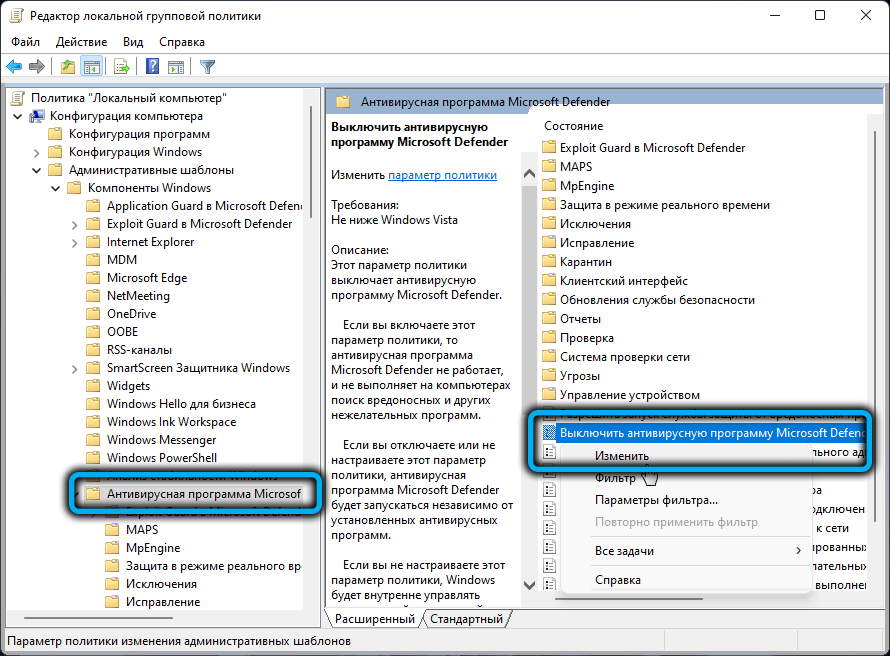Open the Вид menu
The image size is (890, 656).
coord(133,42)
